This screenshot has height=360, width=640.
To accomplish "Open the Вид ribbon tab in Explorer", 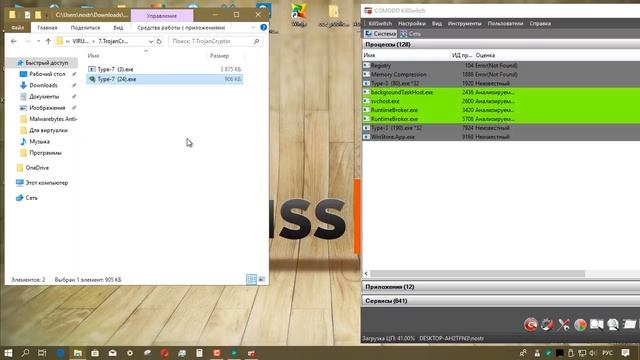I will coord(118,28).
